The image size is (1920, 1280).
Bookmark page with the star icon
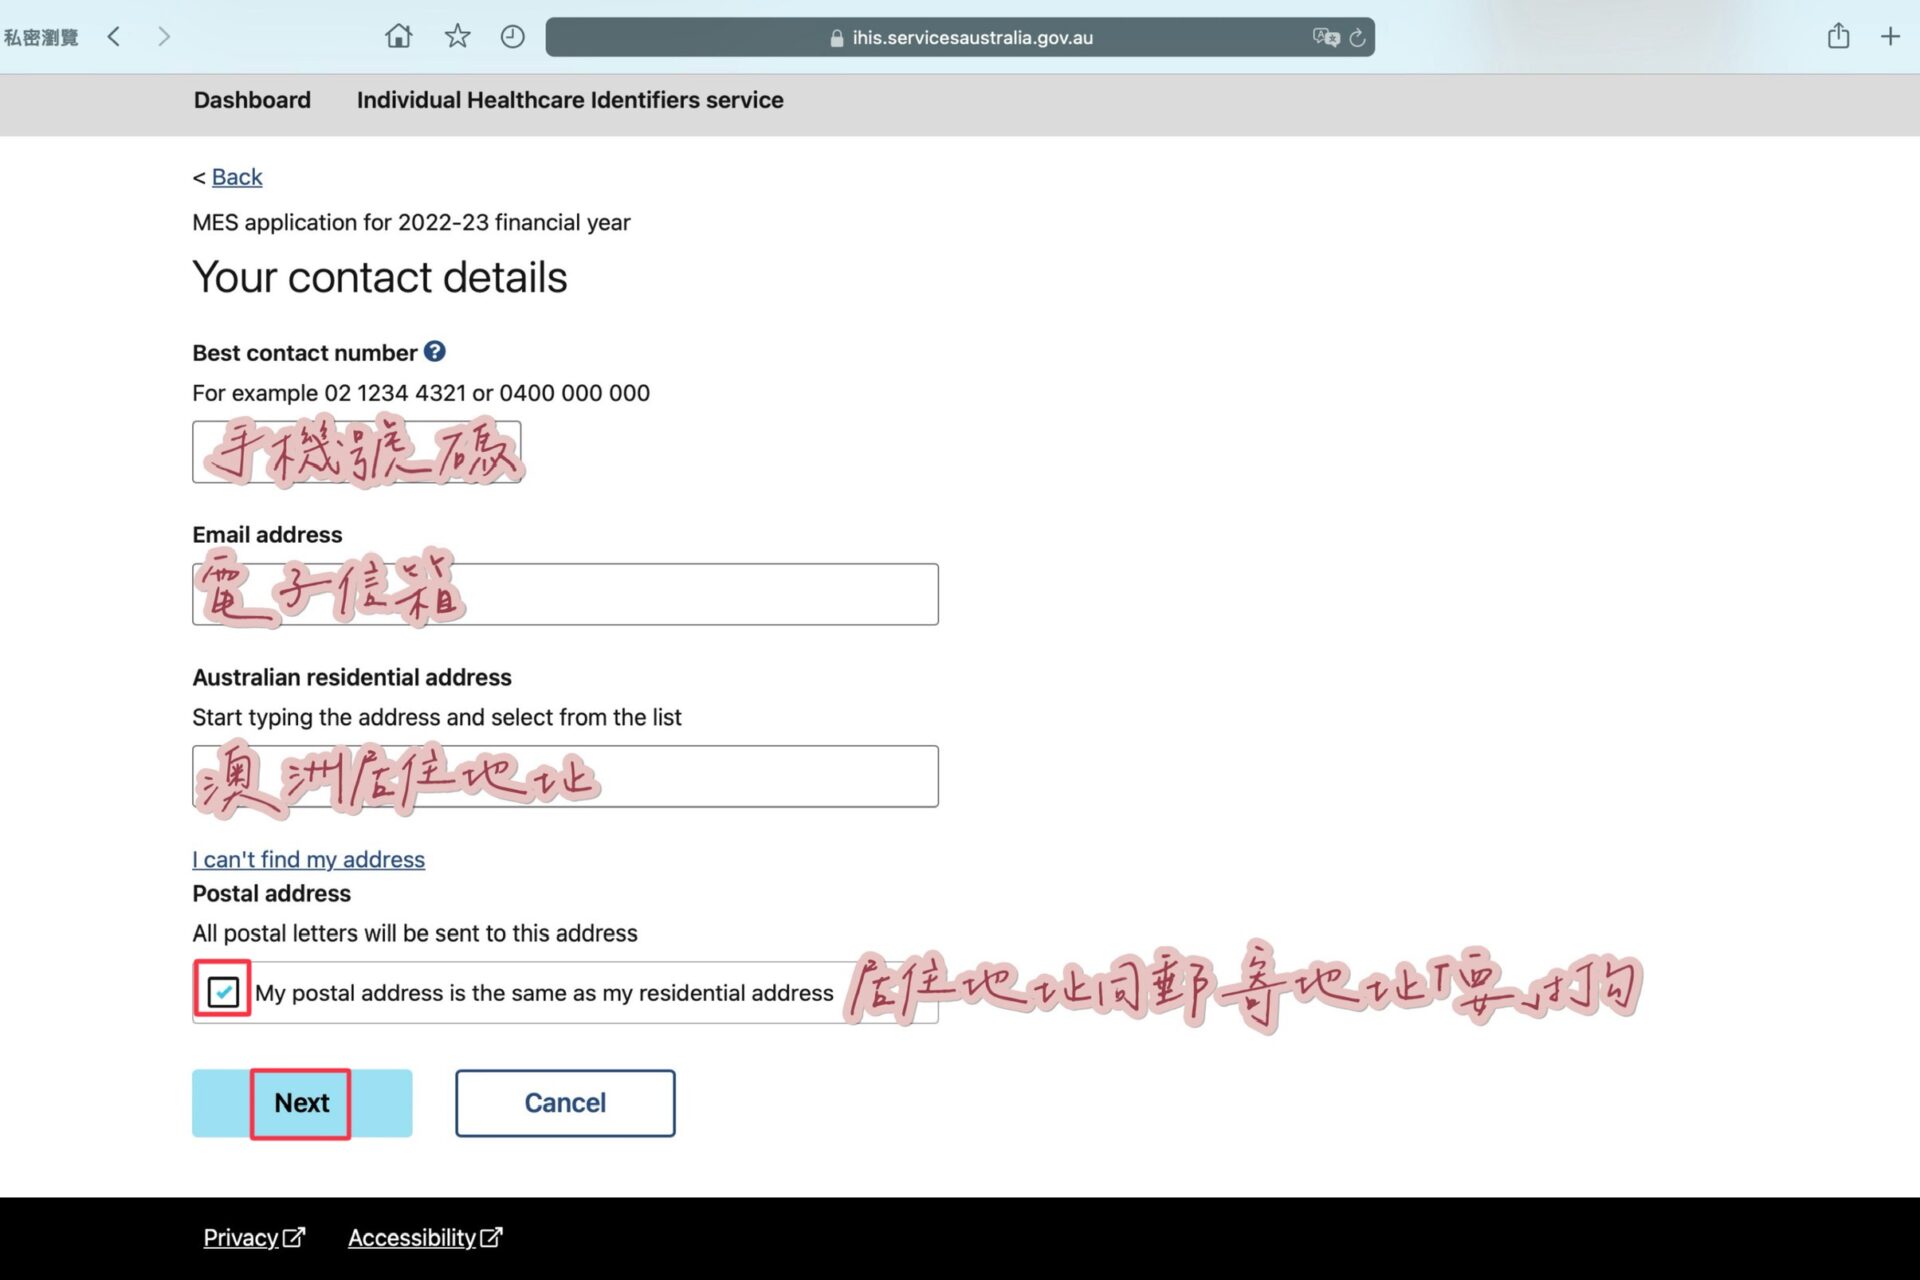click(457, 37)
